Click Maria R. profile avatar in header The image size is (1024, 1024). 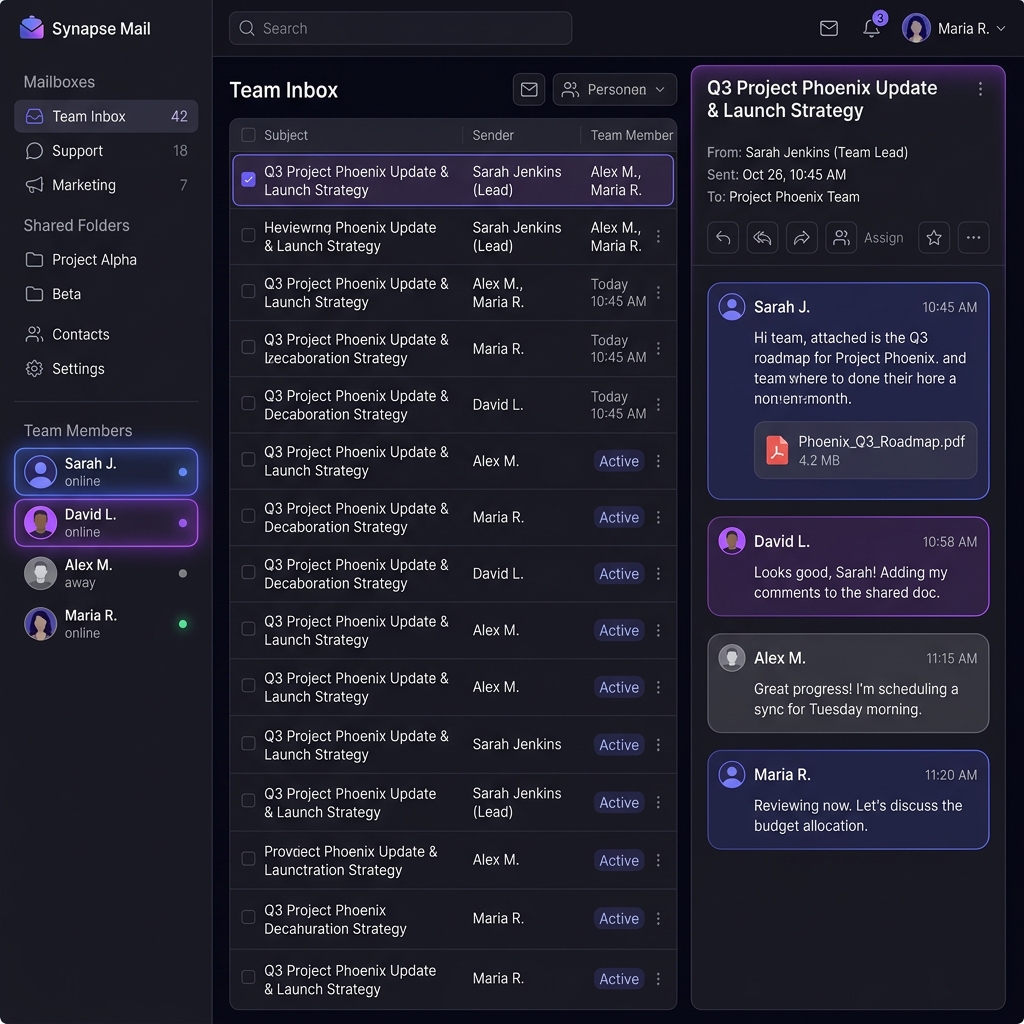[916, 28]
